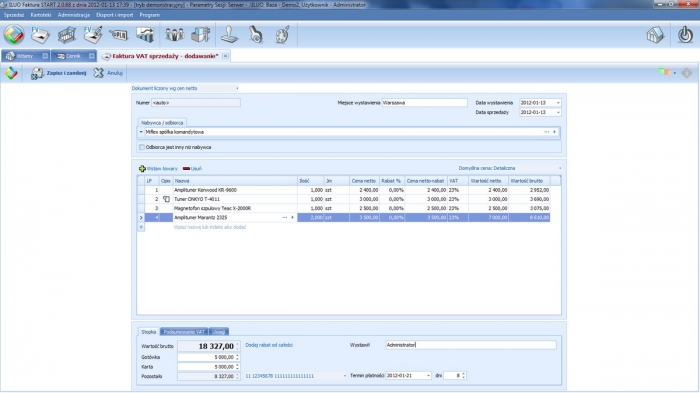Click the colored layout icon near diamond
Screen dimensions: 700x393
click(665, 72)
